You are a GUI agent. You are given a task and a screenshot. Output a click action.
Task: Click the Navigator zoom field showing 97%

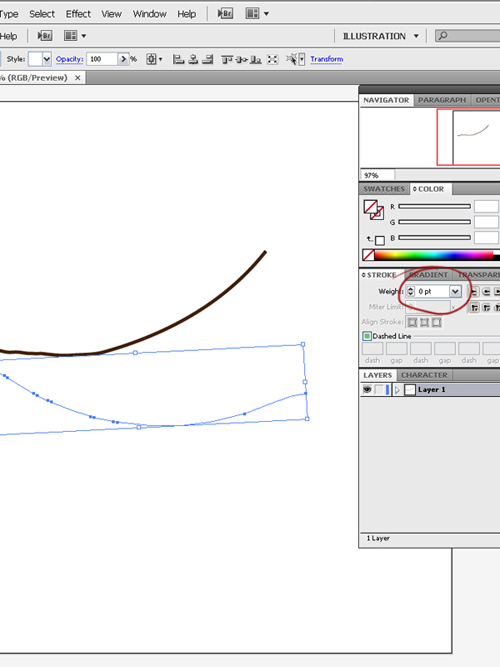coord(378,175)
